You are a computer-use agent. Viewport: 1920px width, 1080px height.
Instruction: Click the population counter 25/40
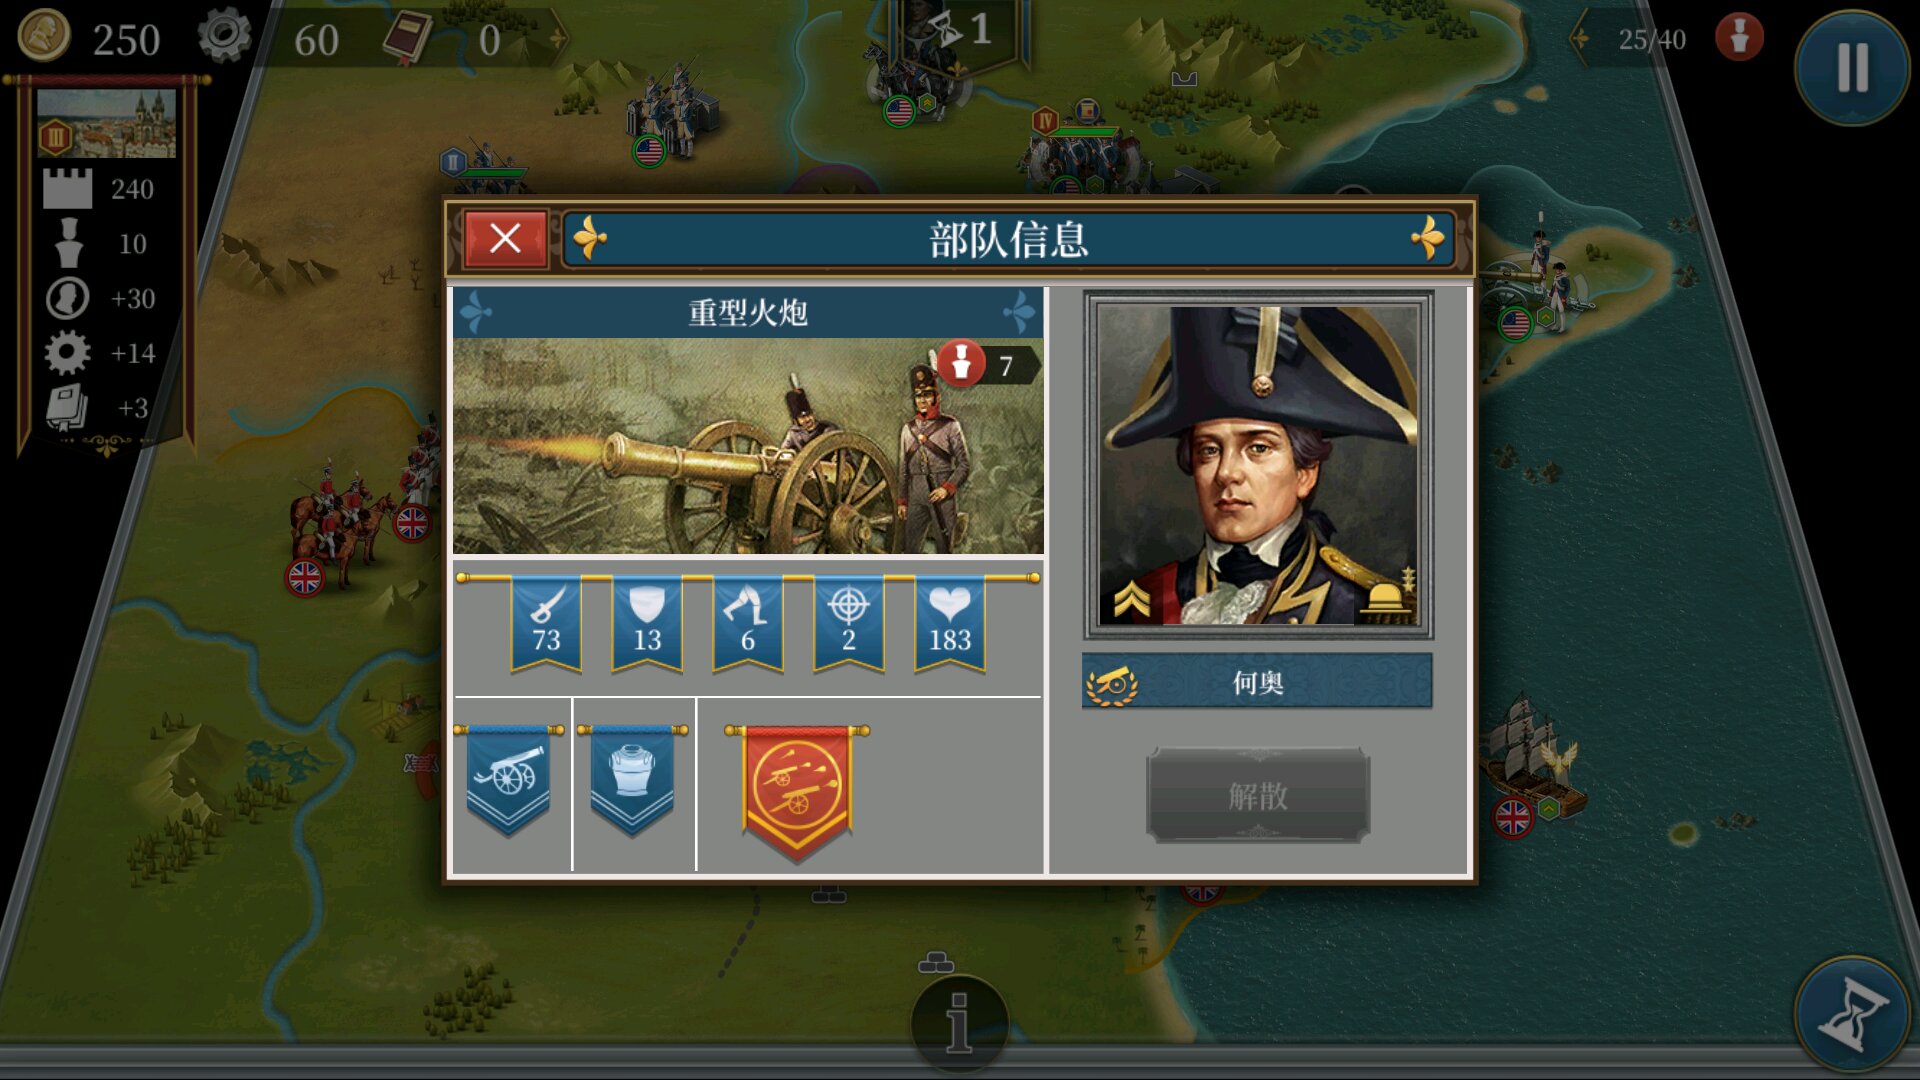(x=1651, y=39)
